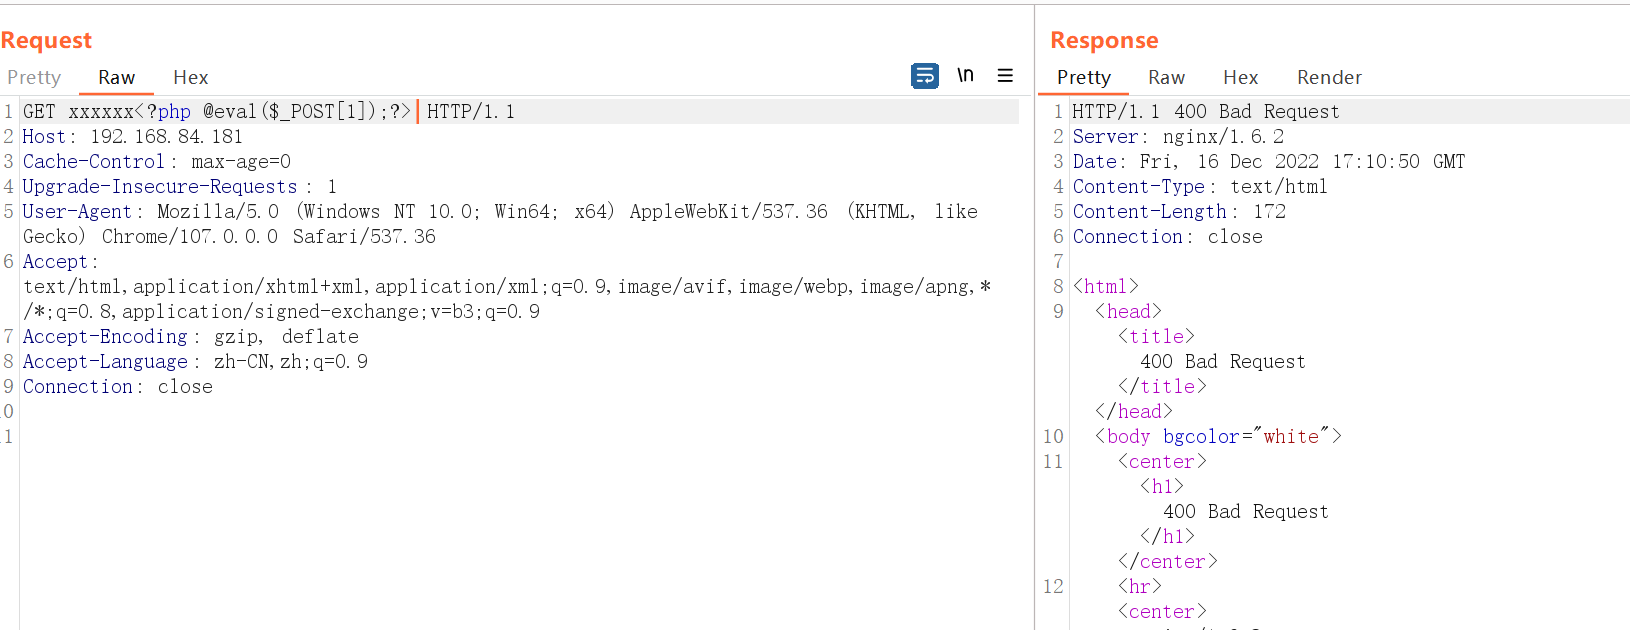
Task: Click the closing </title> tag
Action: pos(1163,386)
